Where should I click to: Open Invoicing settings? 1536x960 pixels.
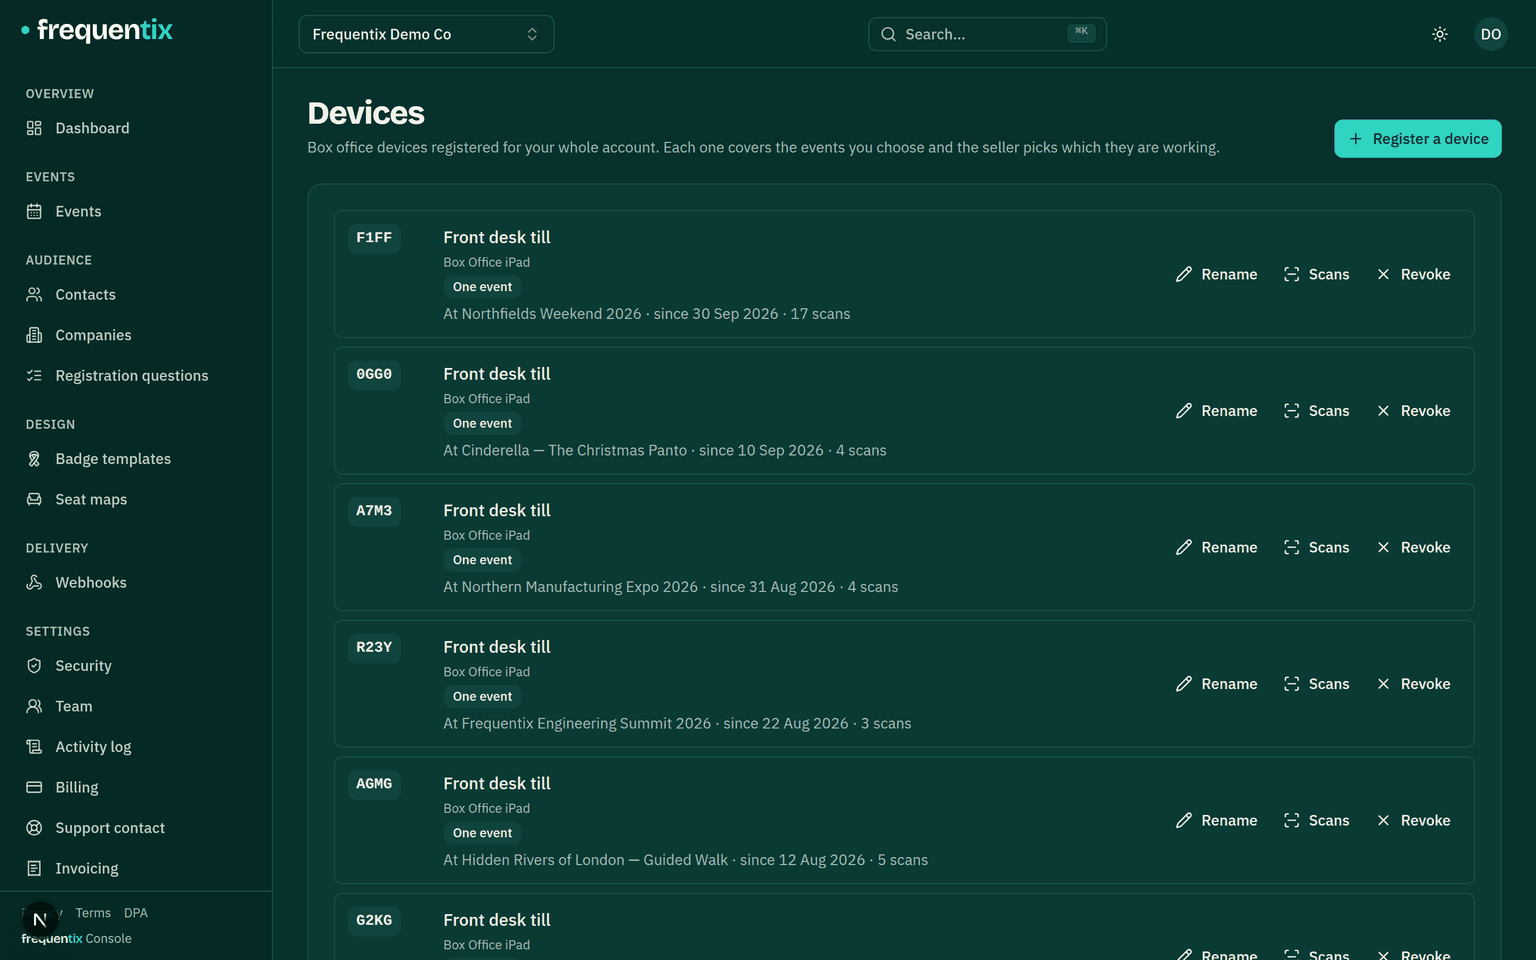click(136, 868)
